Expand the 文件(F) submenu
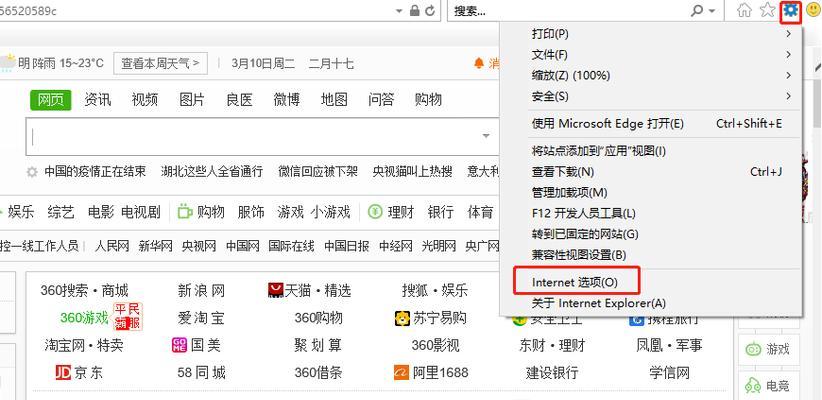This screenshot has height=400, width=822. (x=788, y=55)
